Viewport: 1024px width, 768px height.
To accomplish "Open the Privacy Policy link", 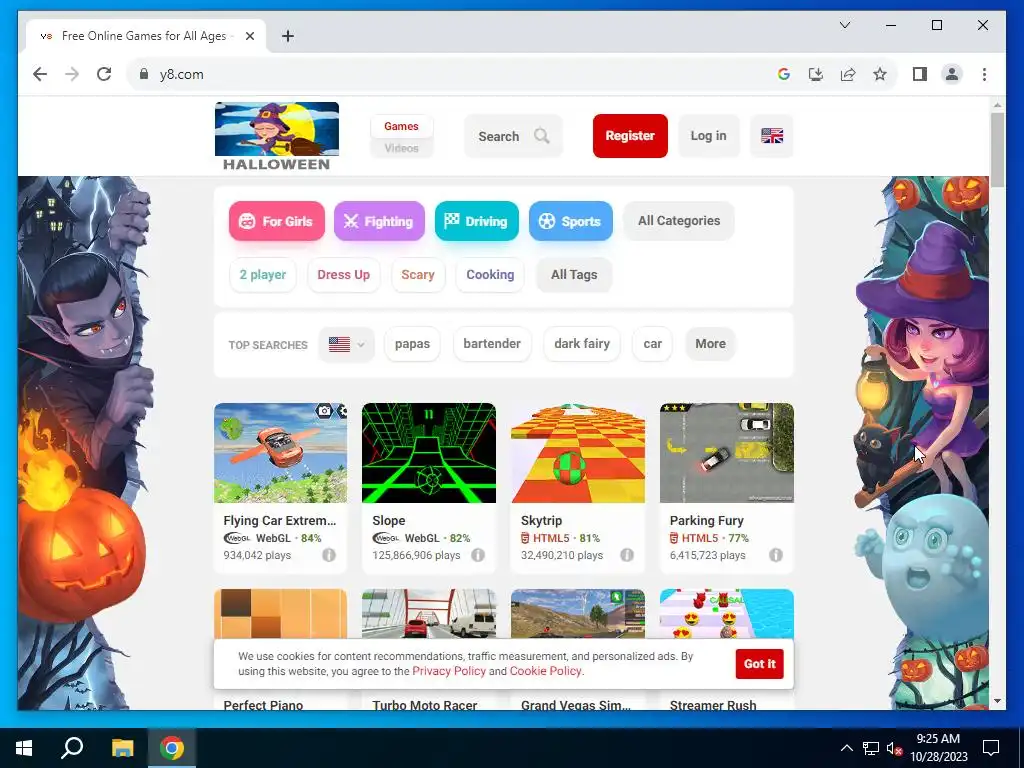I will coord(449,671).
